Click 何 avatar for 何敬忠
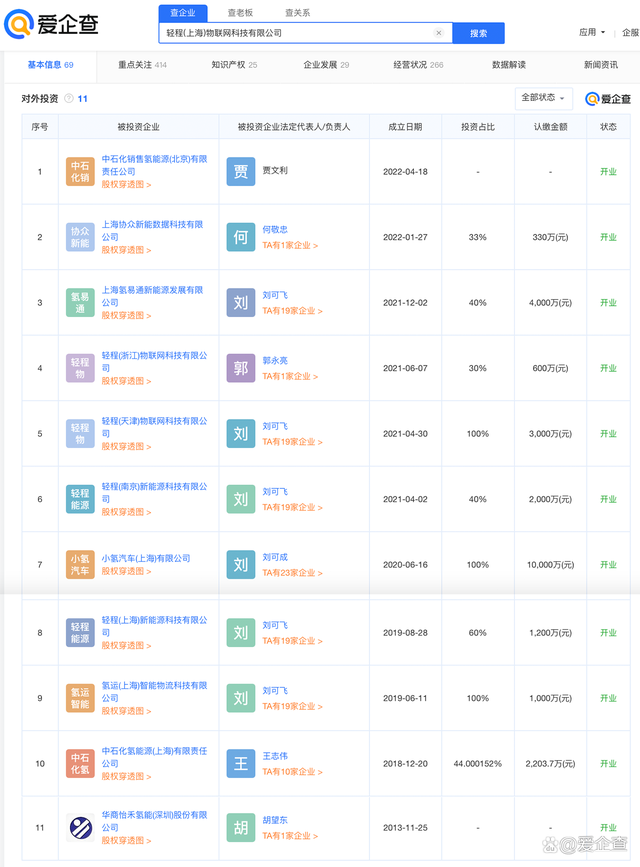640x867 pixels. (241, 237)
